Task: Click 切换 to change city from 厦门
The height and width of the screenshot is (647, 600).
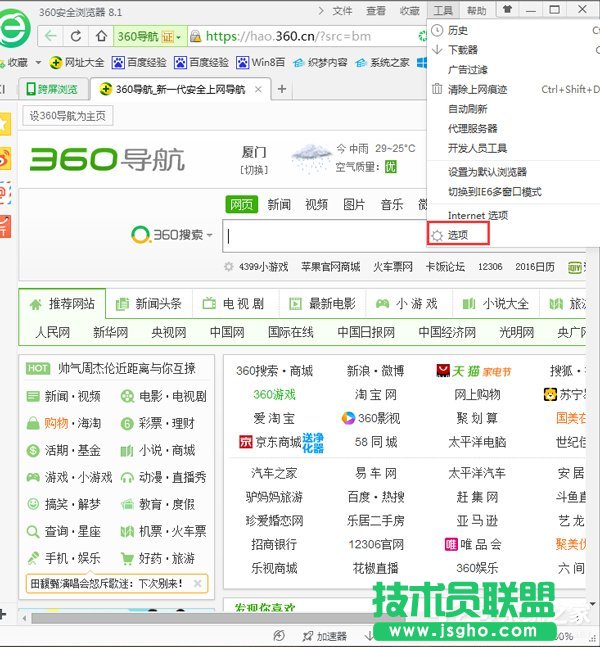Action: click(x=254, y=169)
